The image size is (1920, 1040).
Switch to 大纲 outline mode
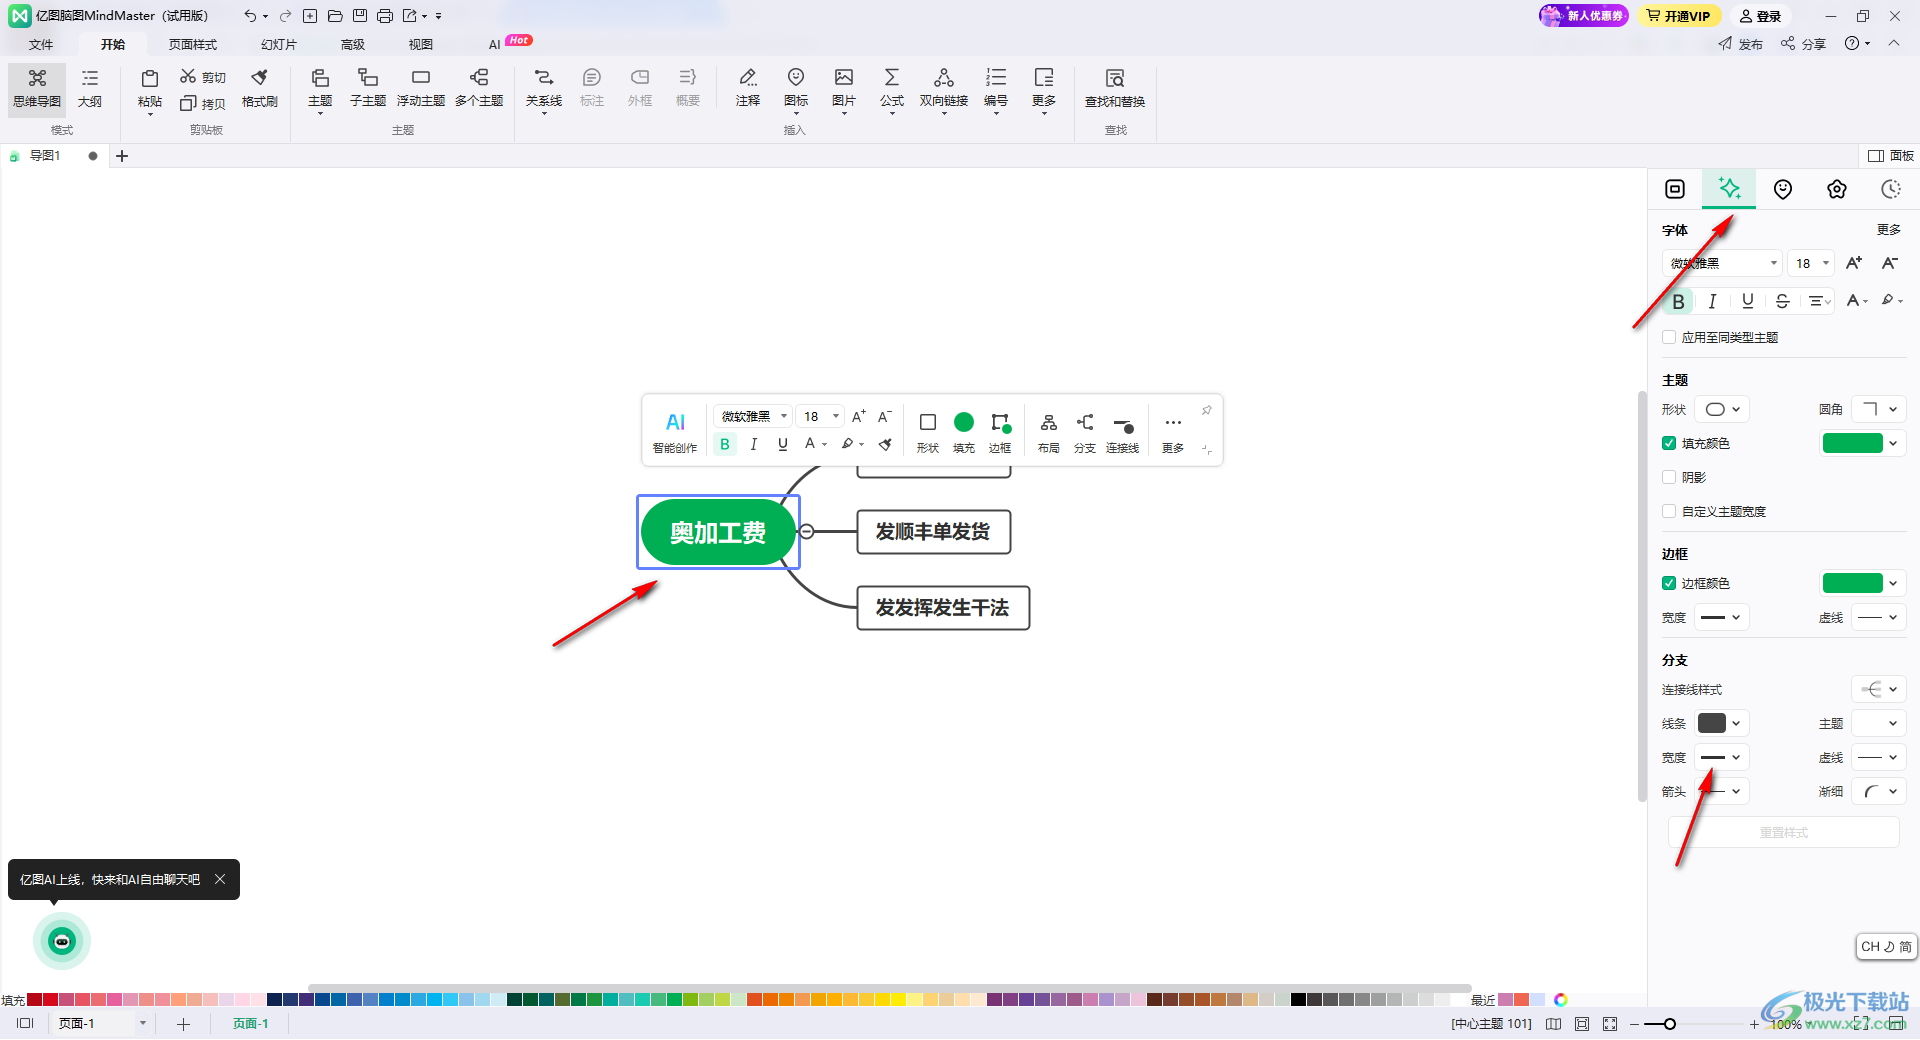coord(90,89)
